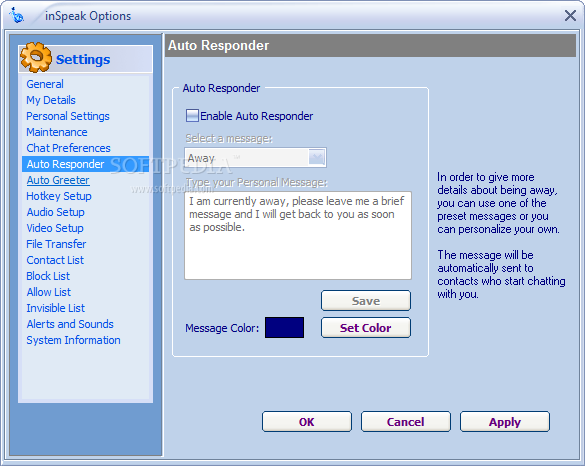
Task: Show the Block List page
Action: click(48, 276)
